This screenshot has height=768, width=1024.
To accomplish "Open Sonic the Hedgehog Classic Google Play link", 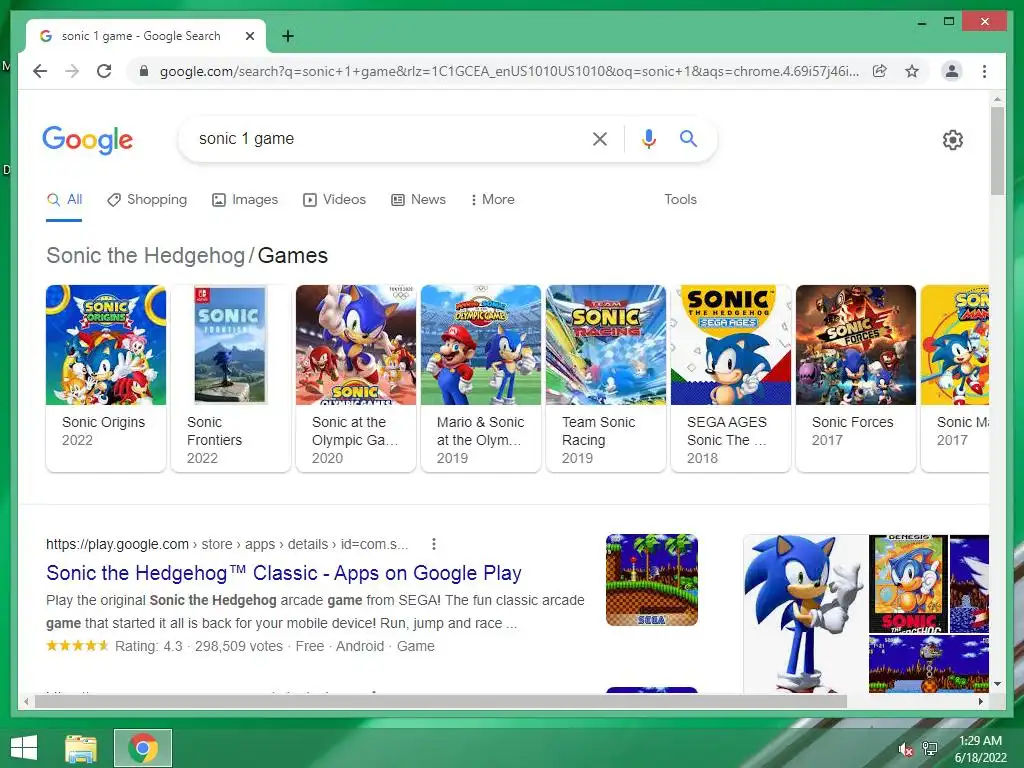I will 283,573.
